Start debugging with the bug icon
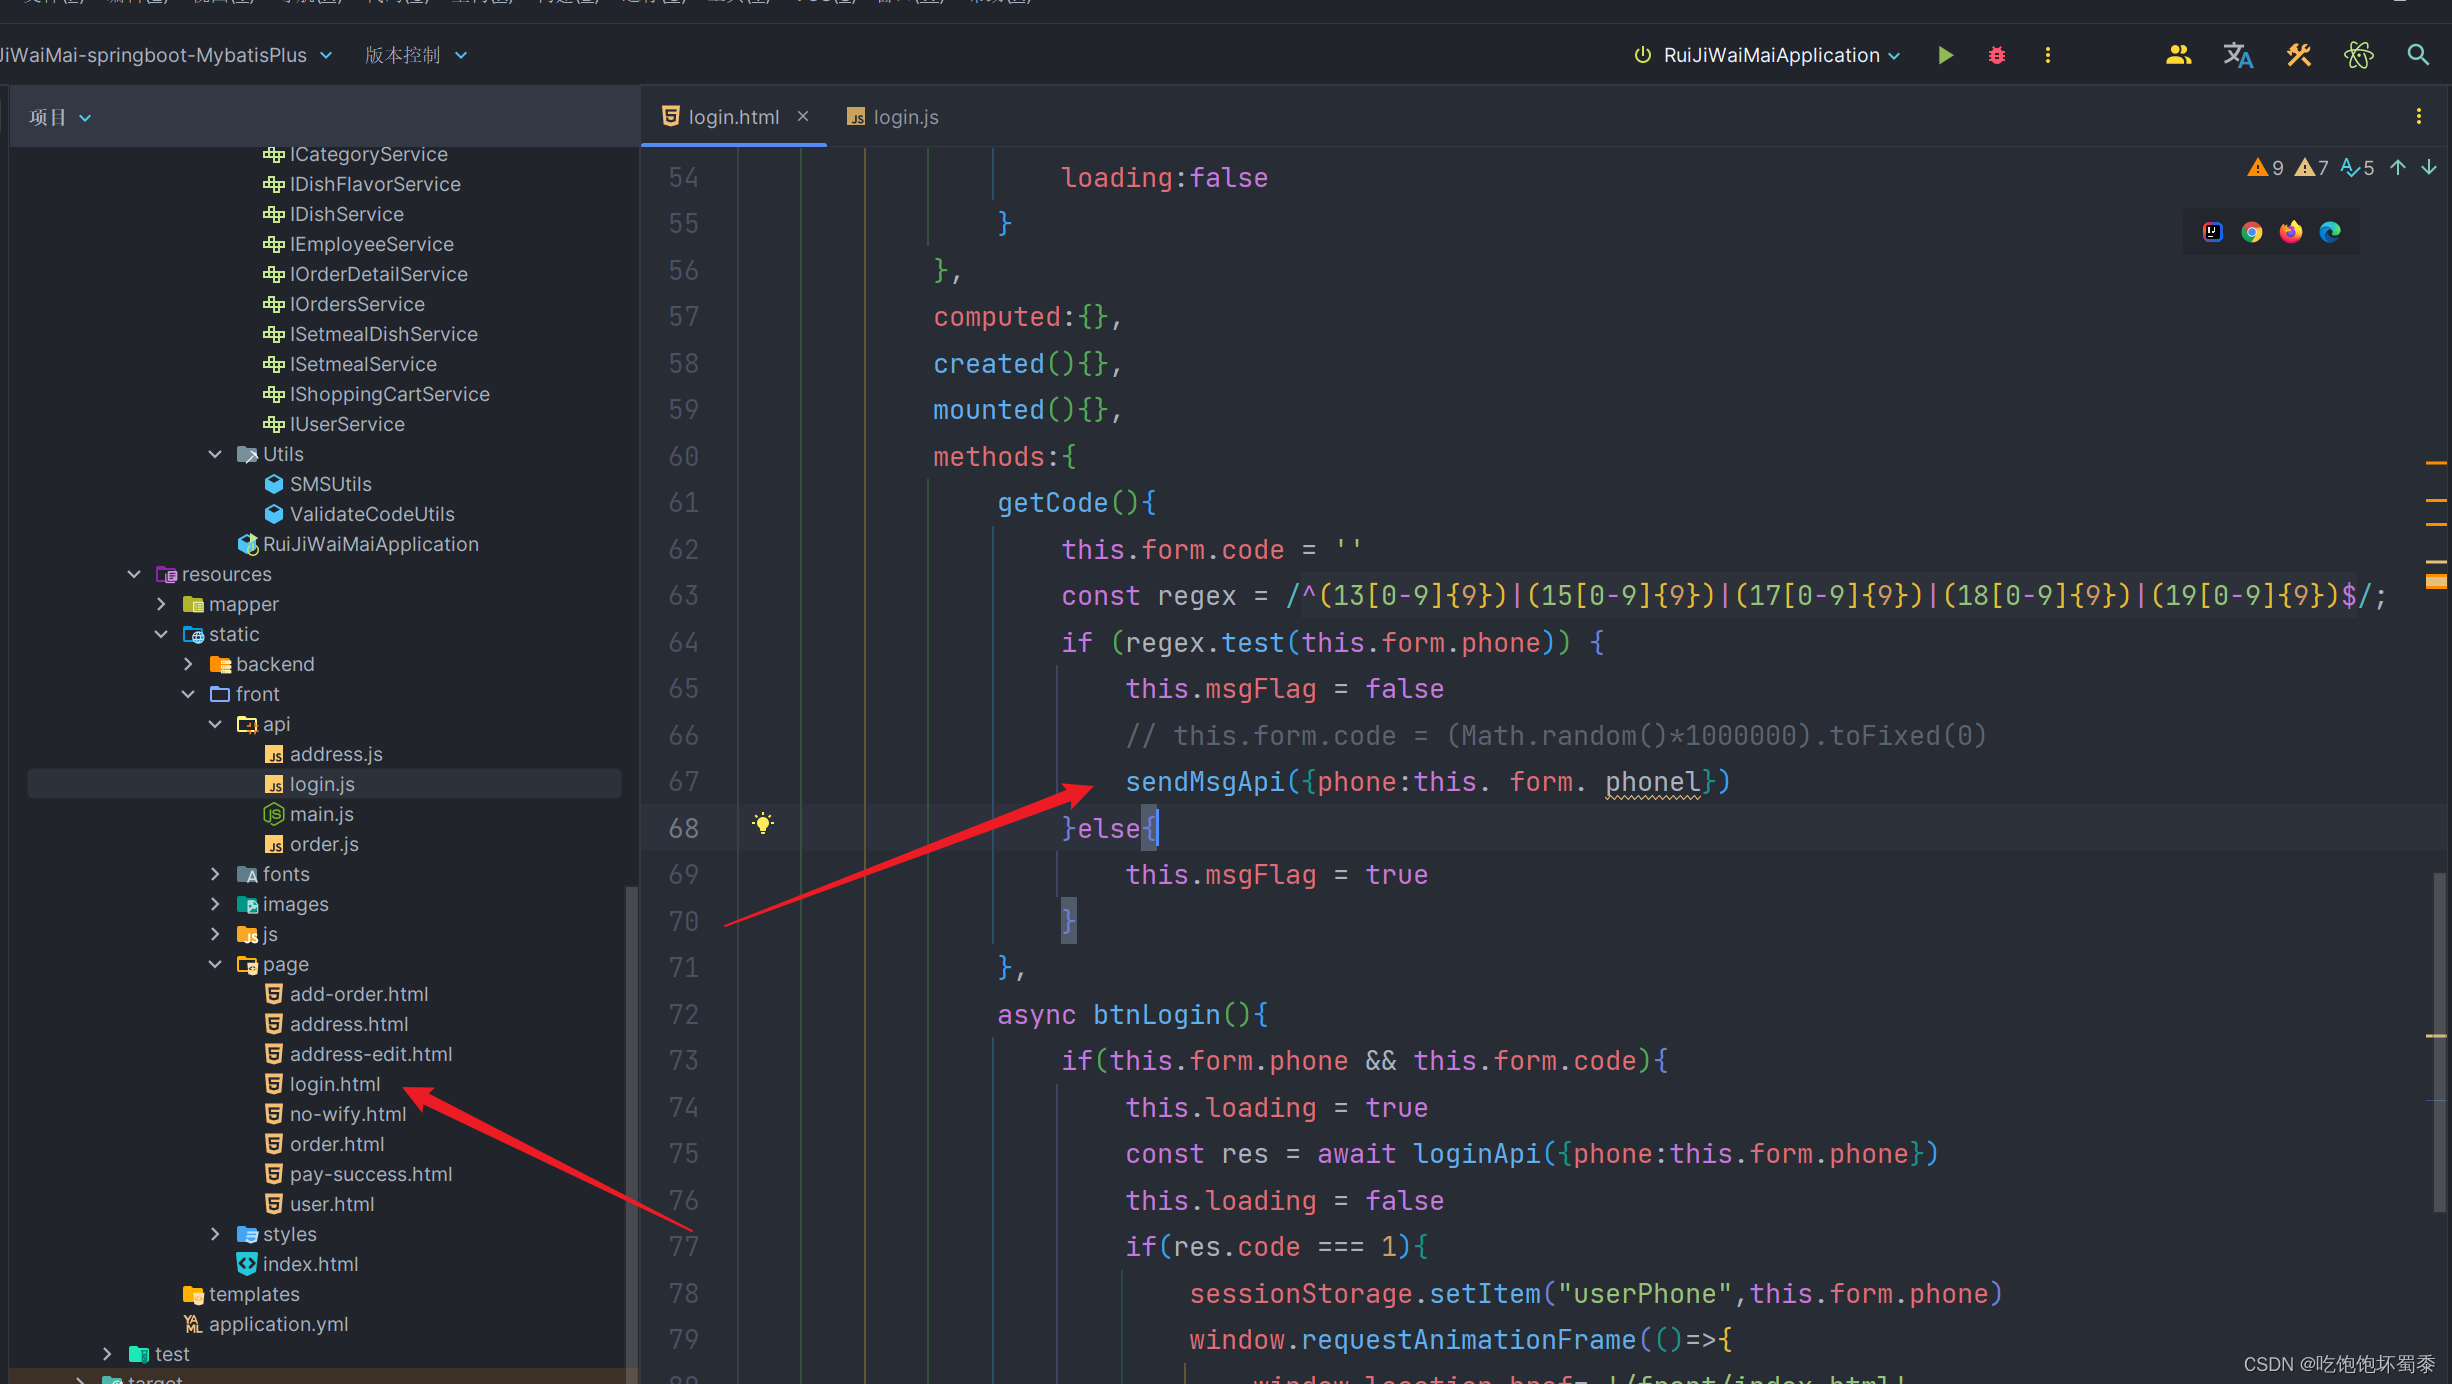The width and height of the screenshot is (2452, 1384). [1997, 55]
